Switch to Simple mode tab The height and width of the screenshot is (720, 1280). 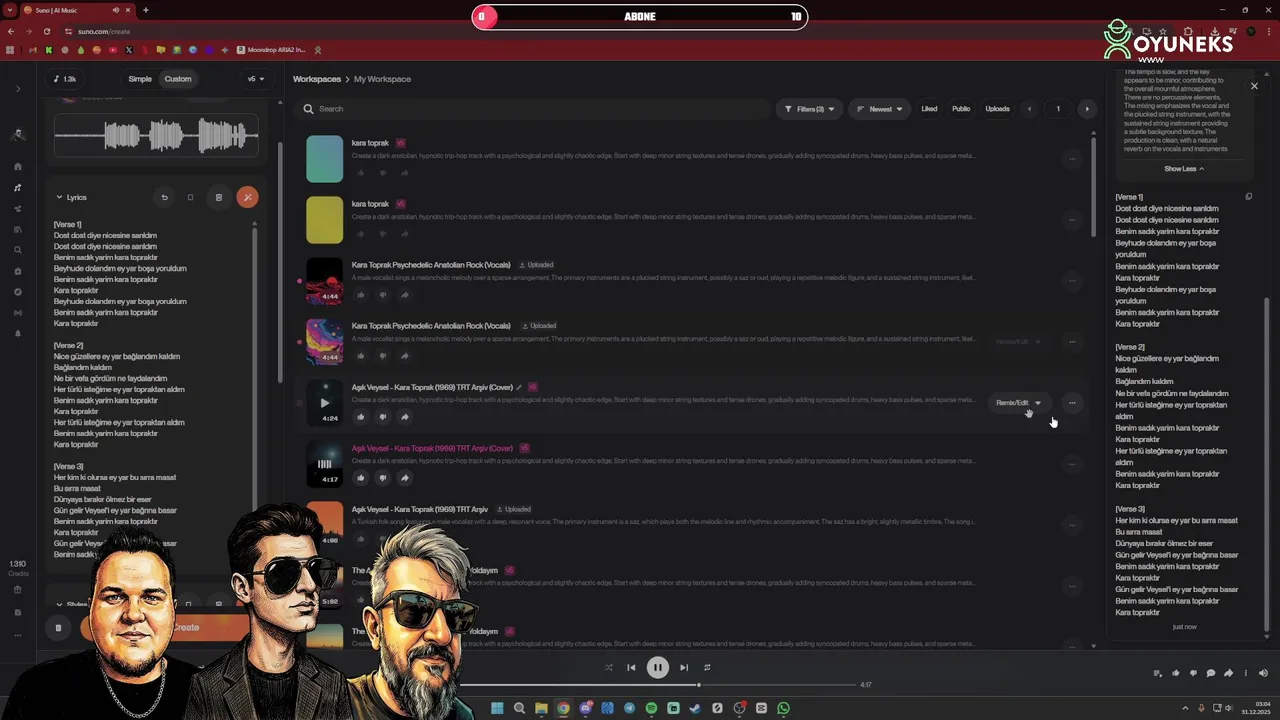click(x=140, y=79)
